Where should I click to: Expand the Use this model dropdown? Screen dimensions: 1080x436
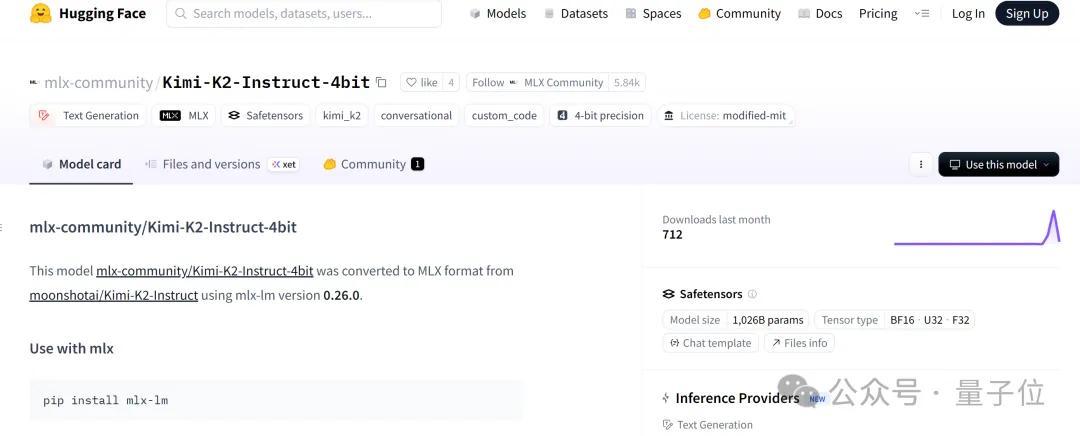999,165
